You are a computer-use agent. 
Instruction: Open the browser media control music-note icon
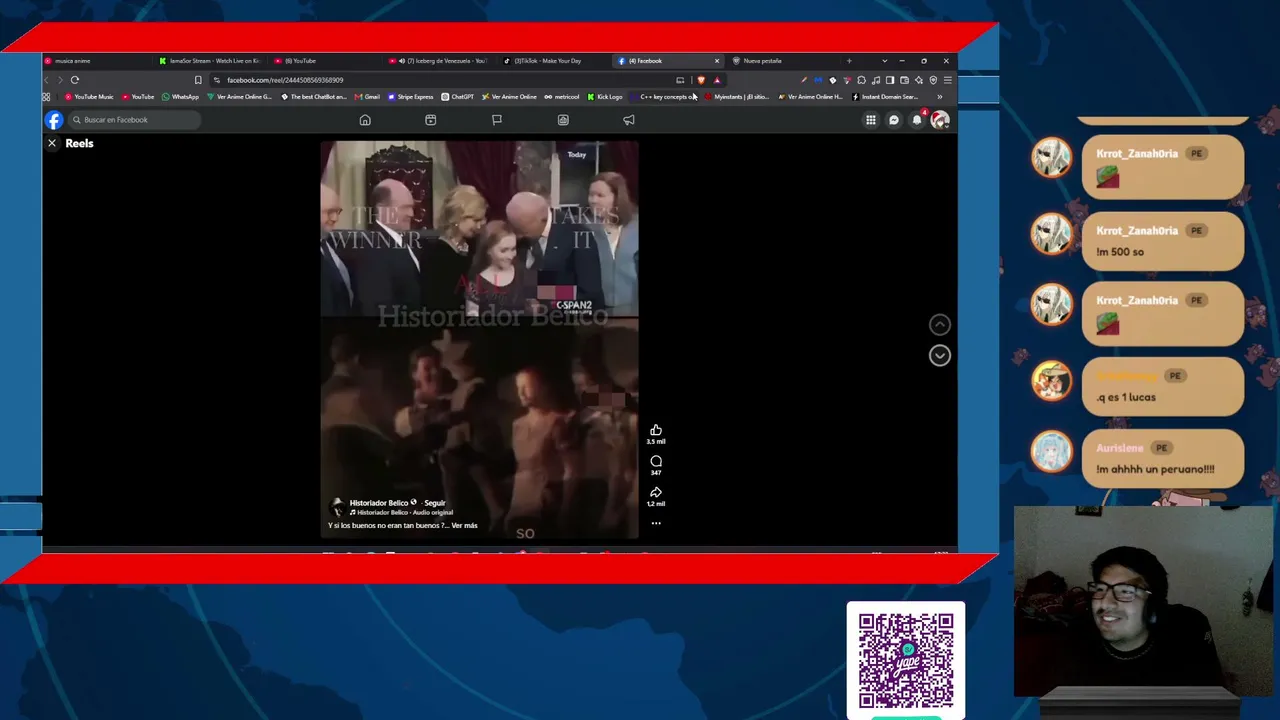pyautogui.click(x=876, y=80)
